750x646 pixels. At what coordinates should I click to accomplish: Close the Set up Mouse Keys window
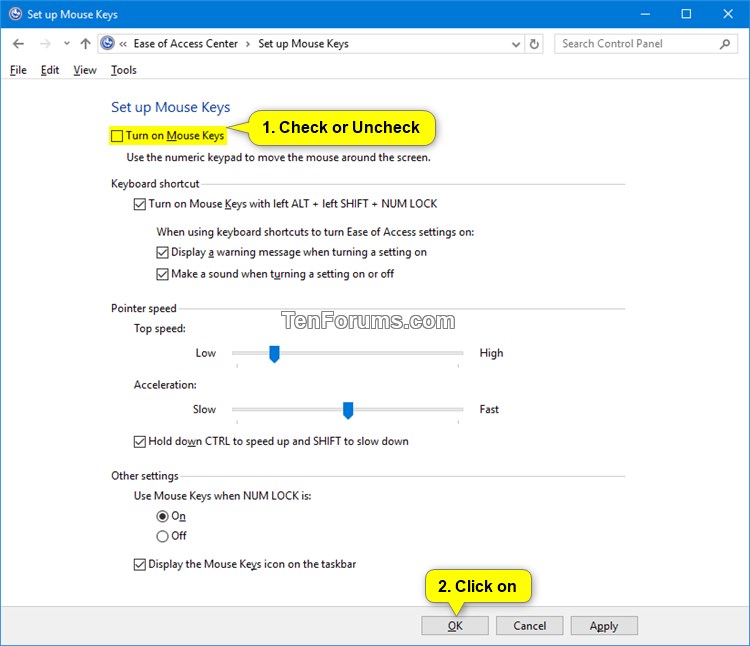tap(728, 14)
